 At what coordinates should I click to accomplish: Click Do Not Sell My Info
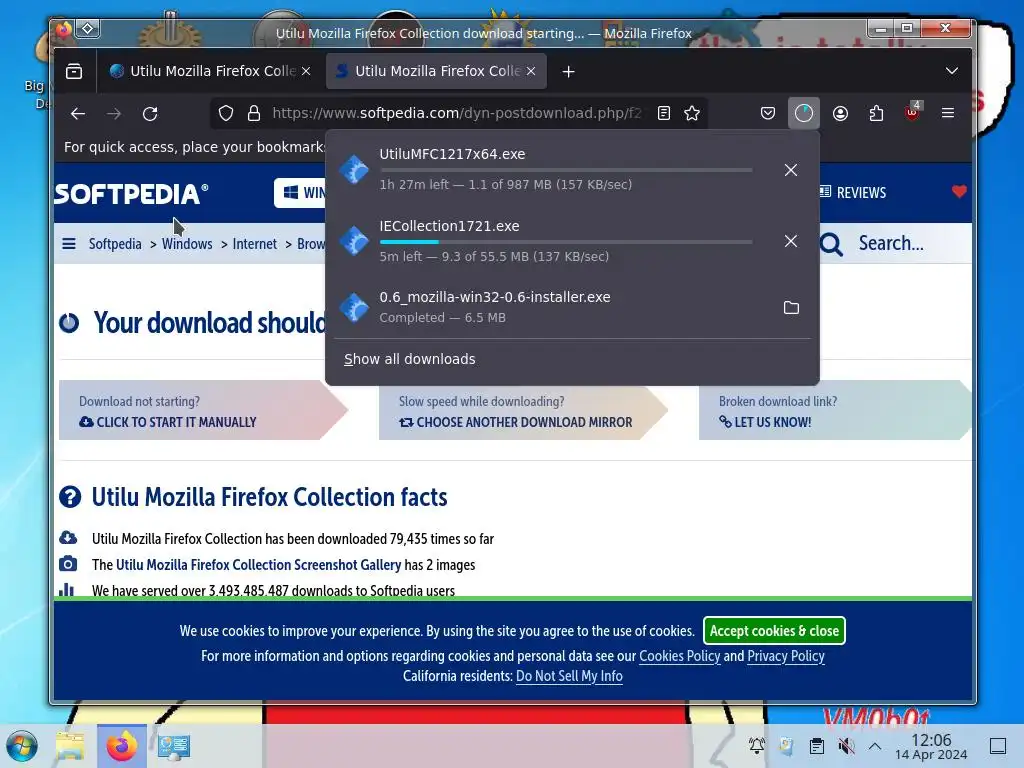pyautogui.click(x=569, y=676)
